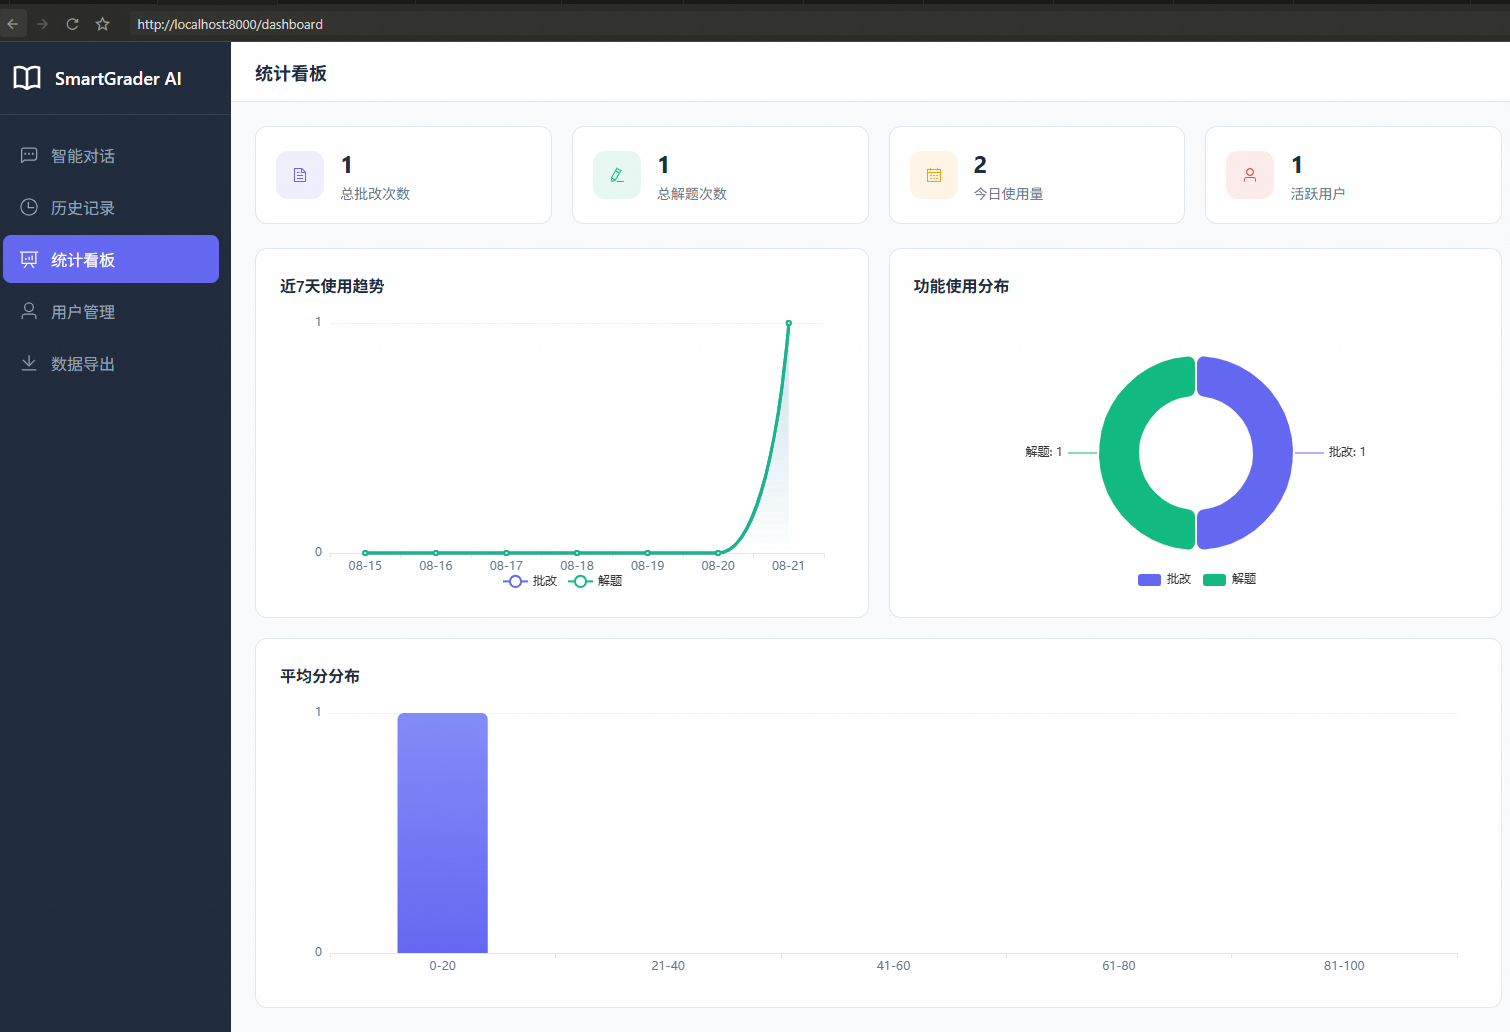Click the 81-100 axis label

tap(1344, 966)
